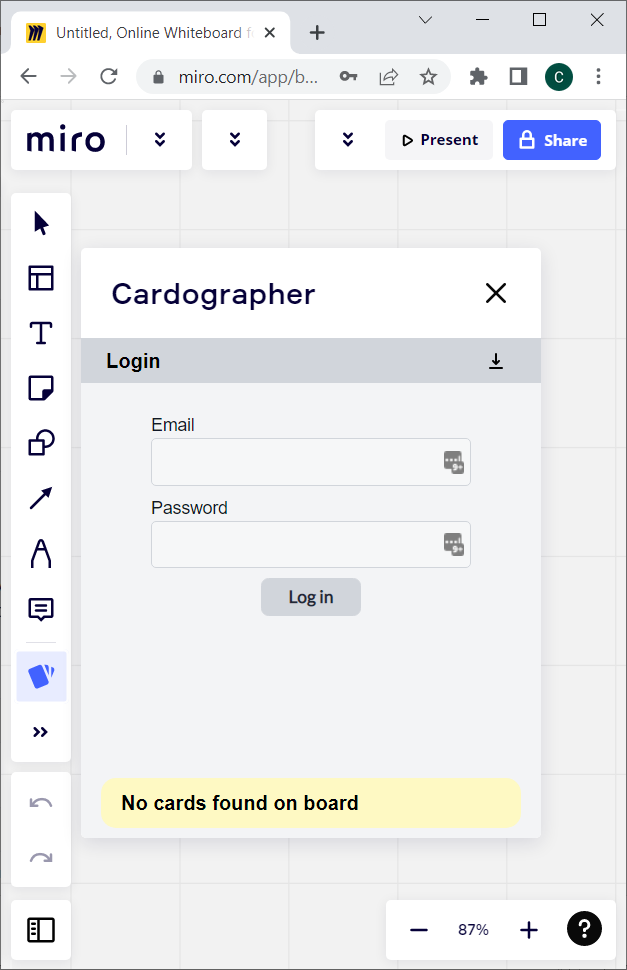
Task: Select the Comment tool
Action: point(41,609)
